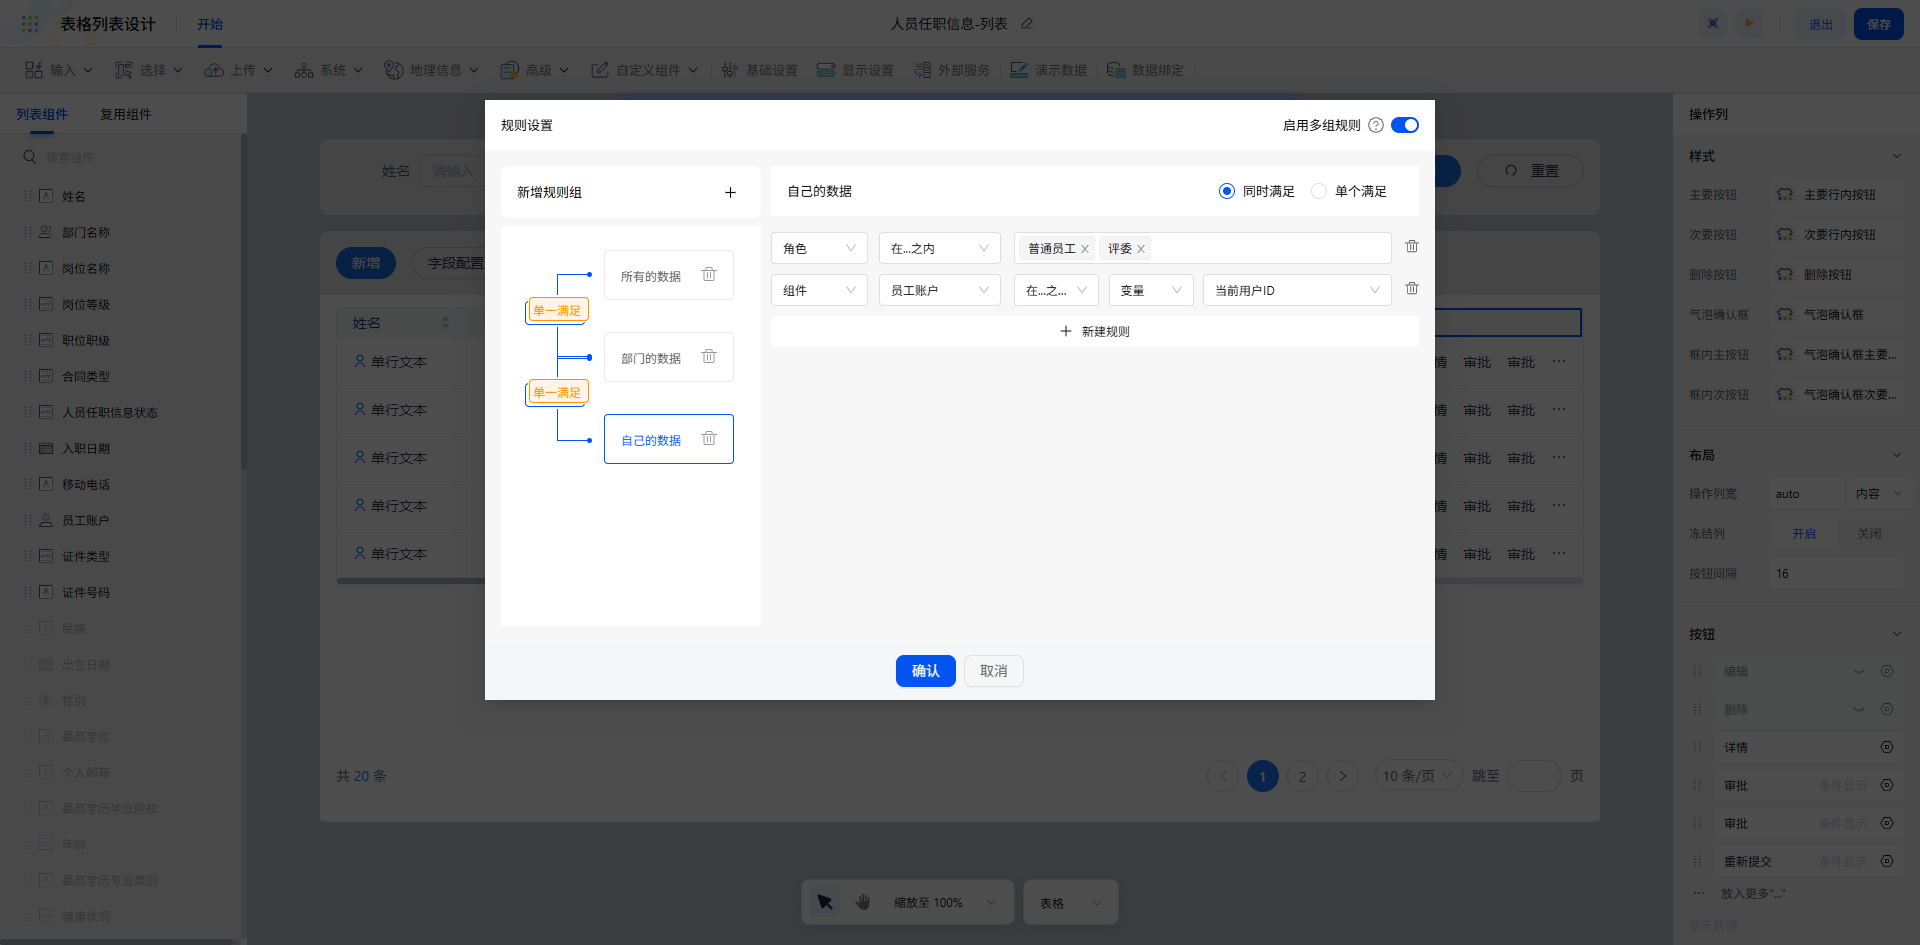Click the edit title pencil icon
The height and width of the screenshot is (945, 1920).
point(1027,23)
